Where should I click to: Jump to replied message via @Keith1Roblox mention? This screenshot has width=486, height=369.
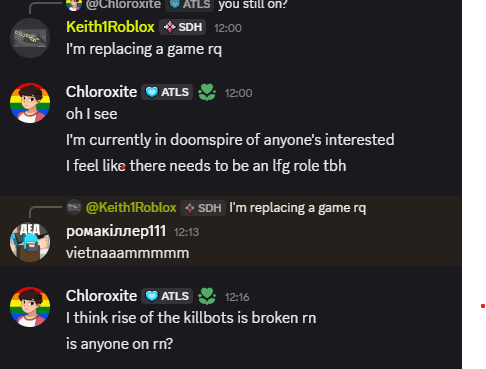click(131, 208)
